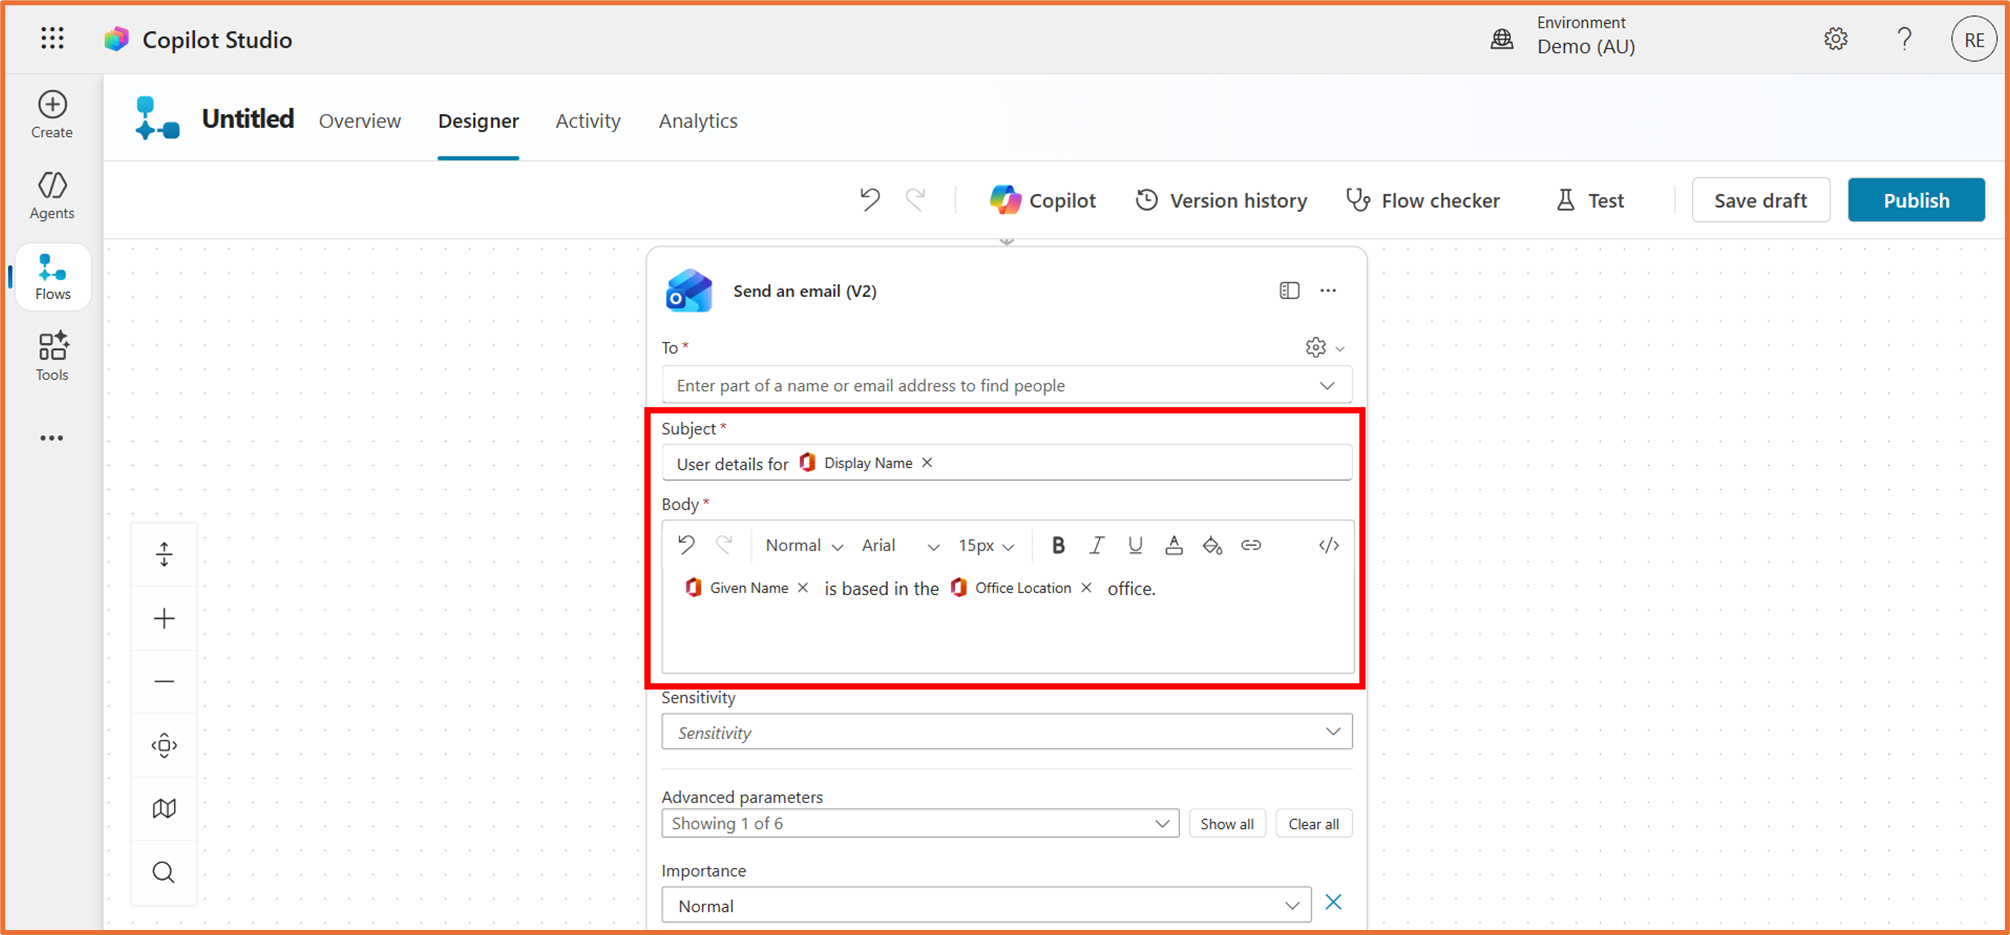Click the Save draft button
Screen dimensions: 2010x935
coord(1760,200)
